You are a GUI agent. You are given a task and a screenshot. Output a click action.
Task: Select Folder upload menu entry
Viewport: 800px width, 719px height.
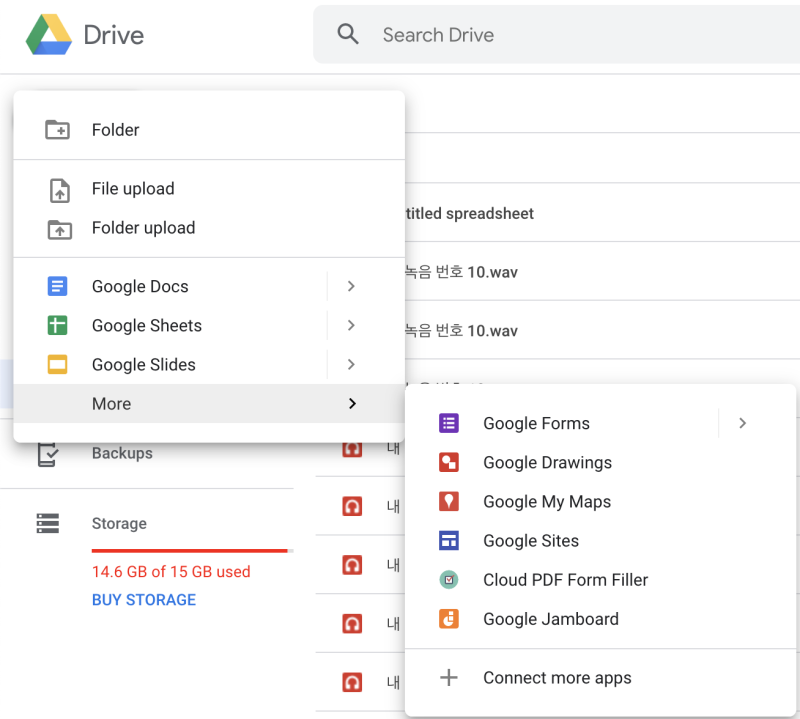[x=143, y=228]
